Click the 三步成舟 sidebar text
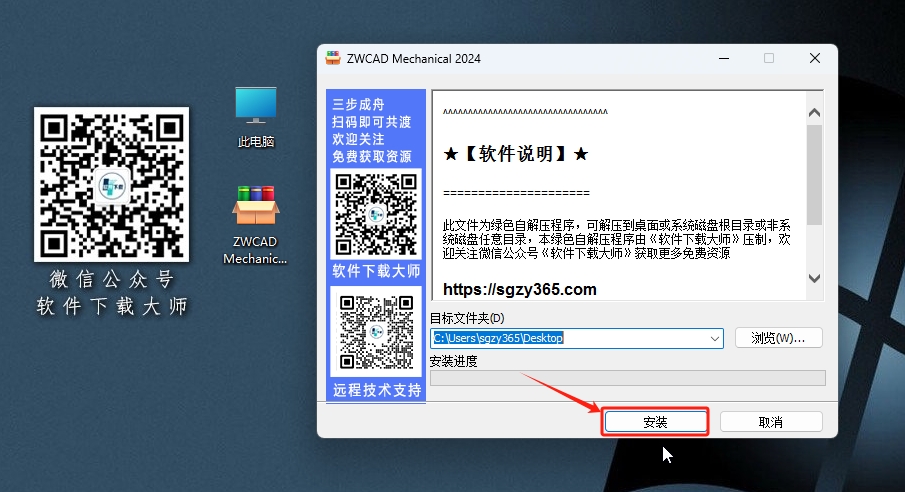The height and width of the screenshot is (492, 905). [x=358, y=105]
